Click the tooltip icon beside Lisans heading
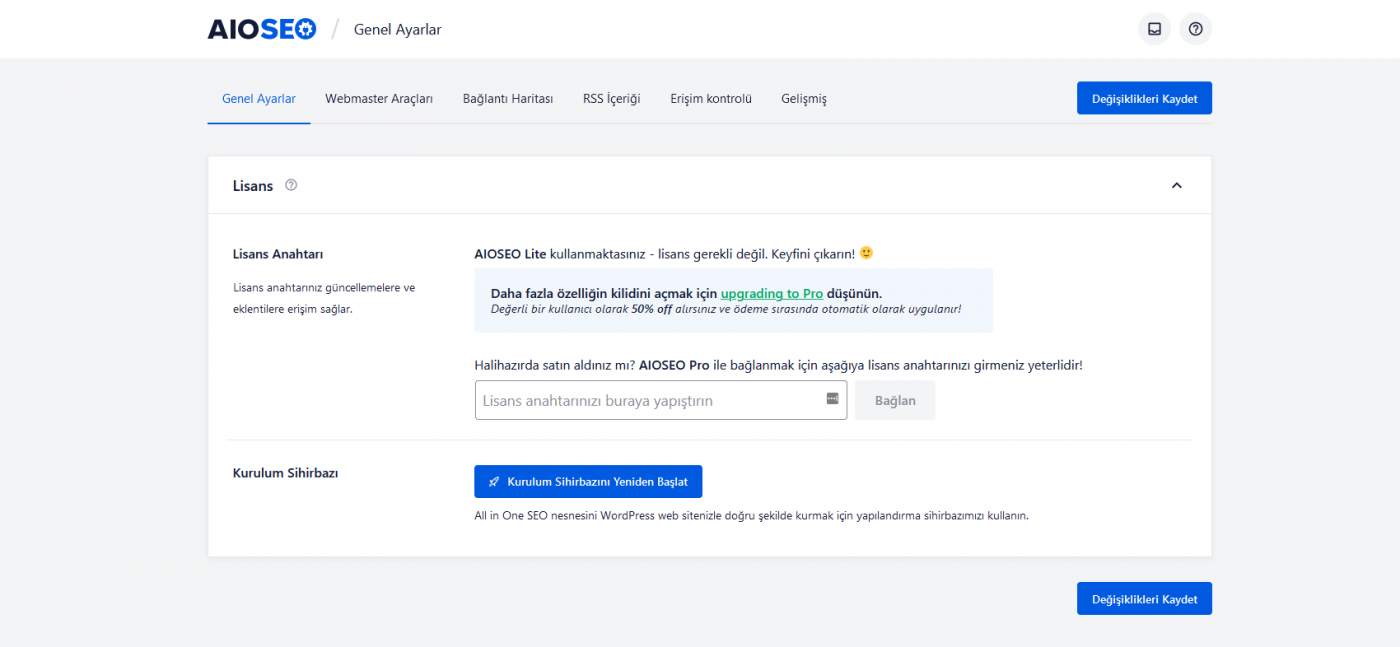 pyautogui.click(x=290, y=185)
